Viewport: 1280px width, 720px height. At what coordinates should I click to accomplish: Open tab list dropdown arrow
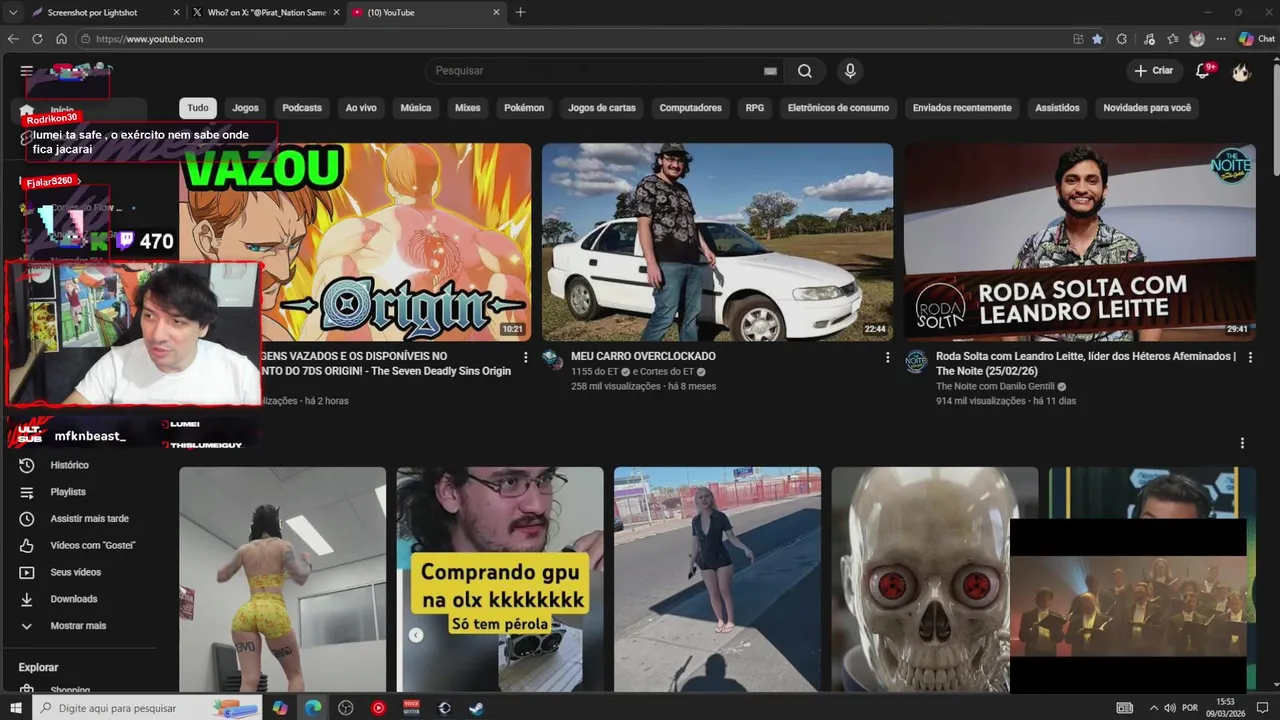[x=12, y=12]
